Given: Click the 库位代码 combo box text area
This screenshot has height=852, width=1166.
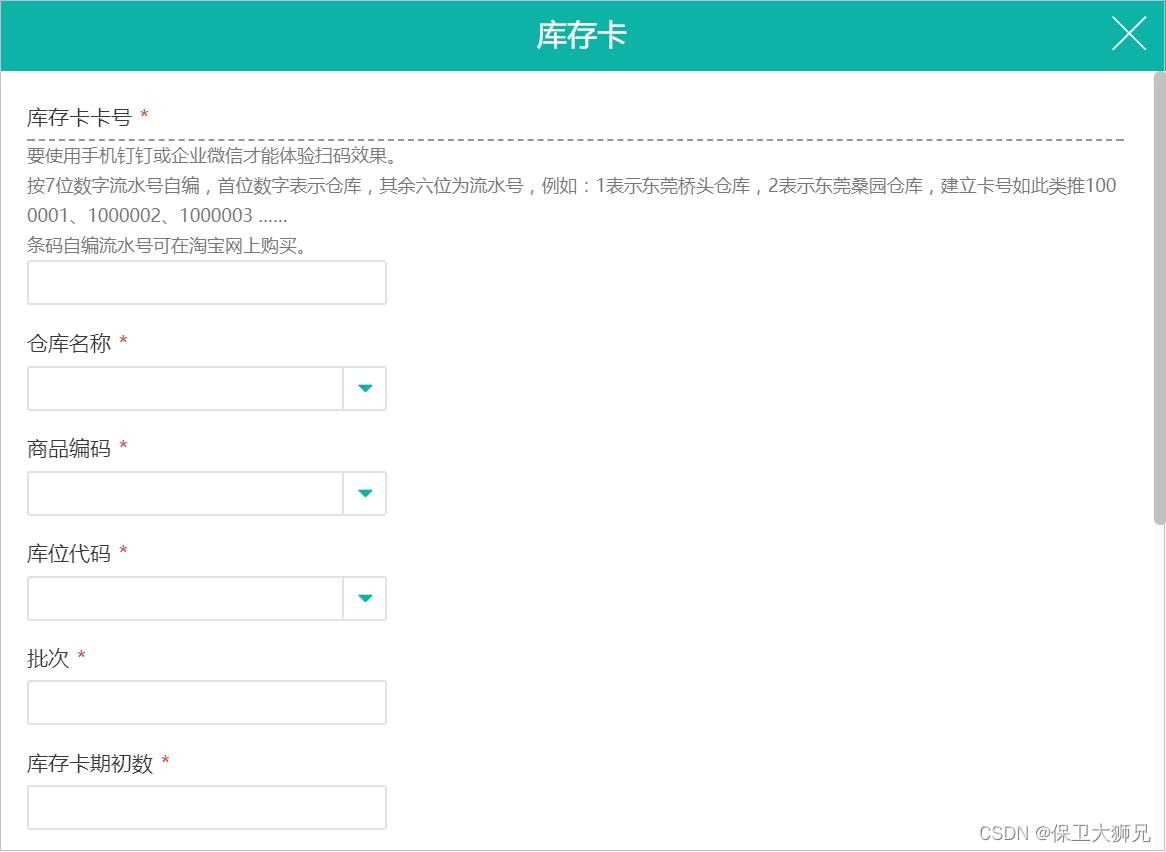Looking at the screenshot, I should 185,598.
